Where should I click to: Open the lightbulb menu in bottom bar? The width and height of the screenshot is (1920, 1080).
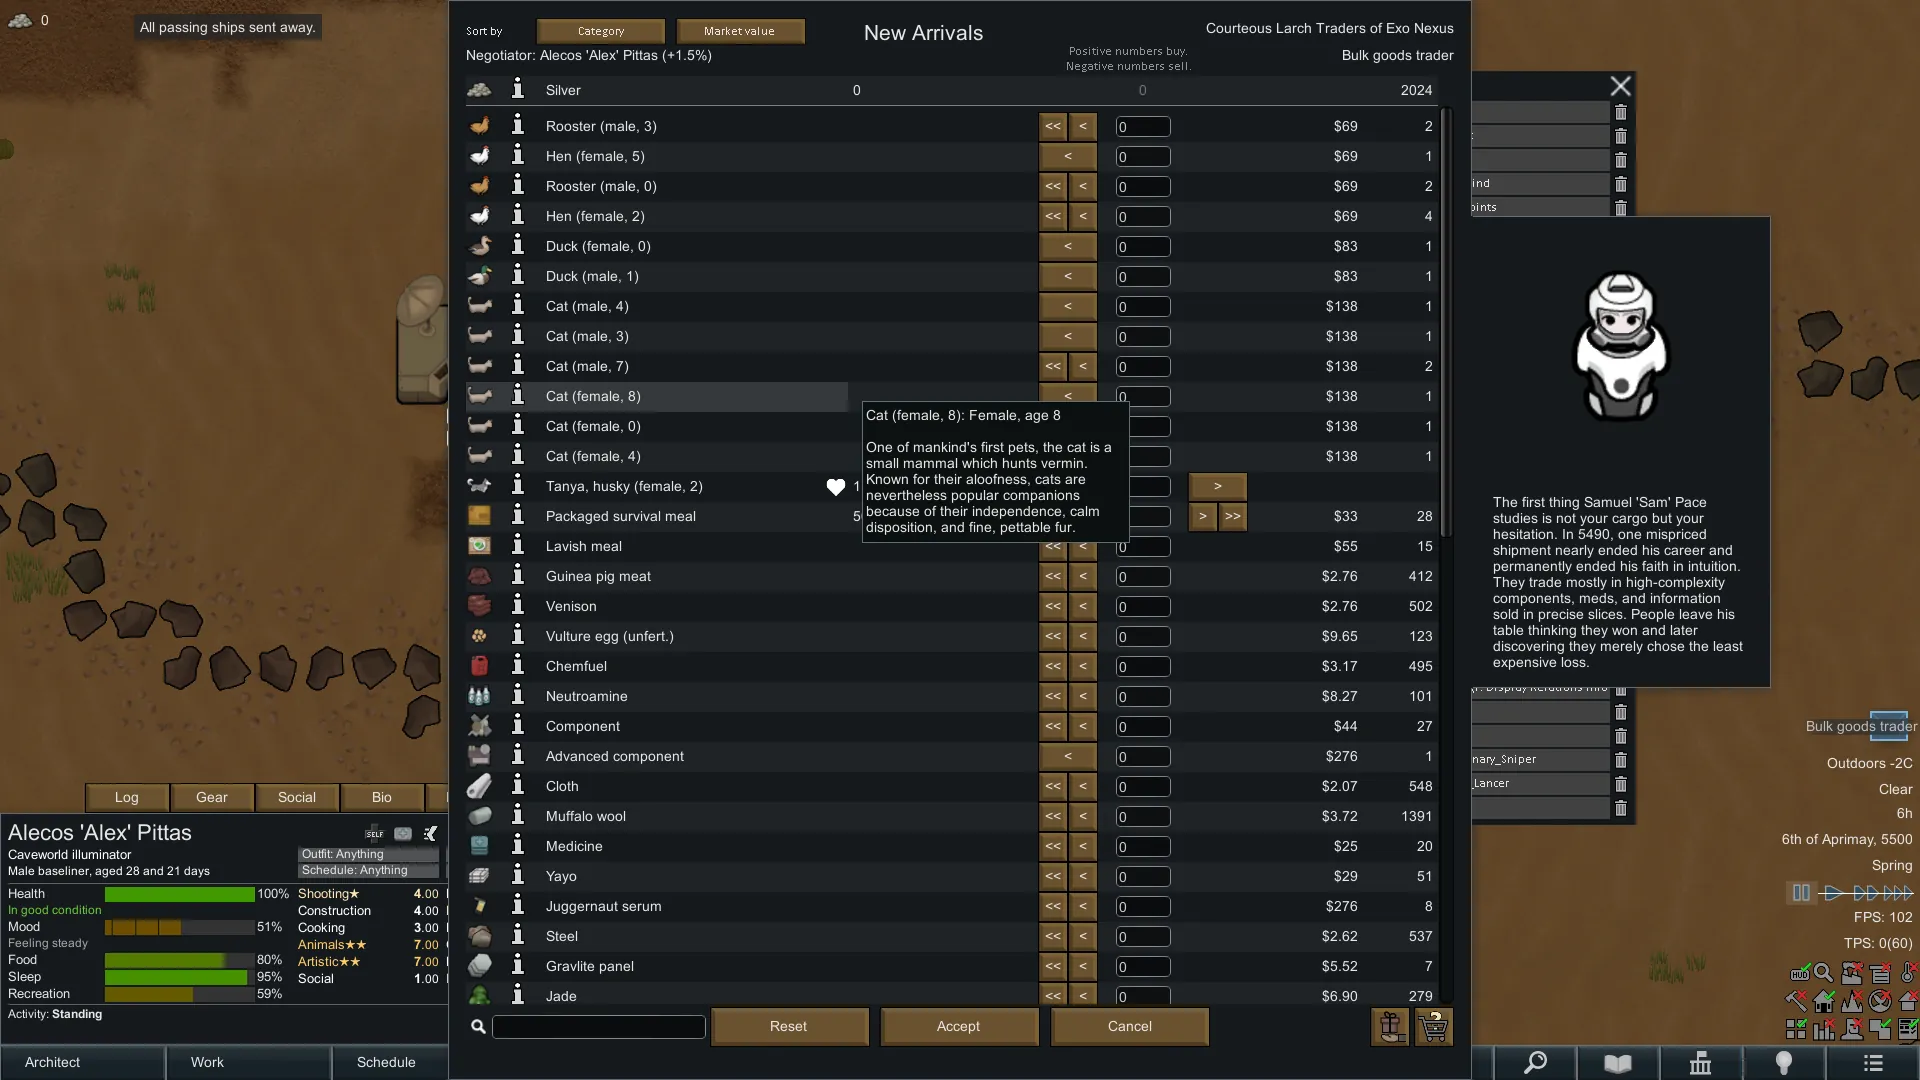tap(1783, 1062)
